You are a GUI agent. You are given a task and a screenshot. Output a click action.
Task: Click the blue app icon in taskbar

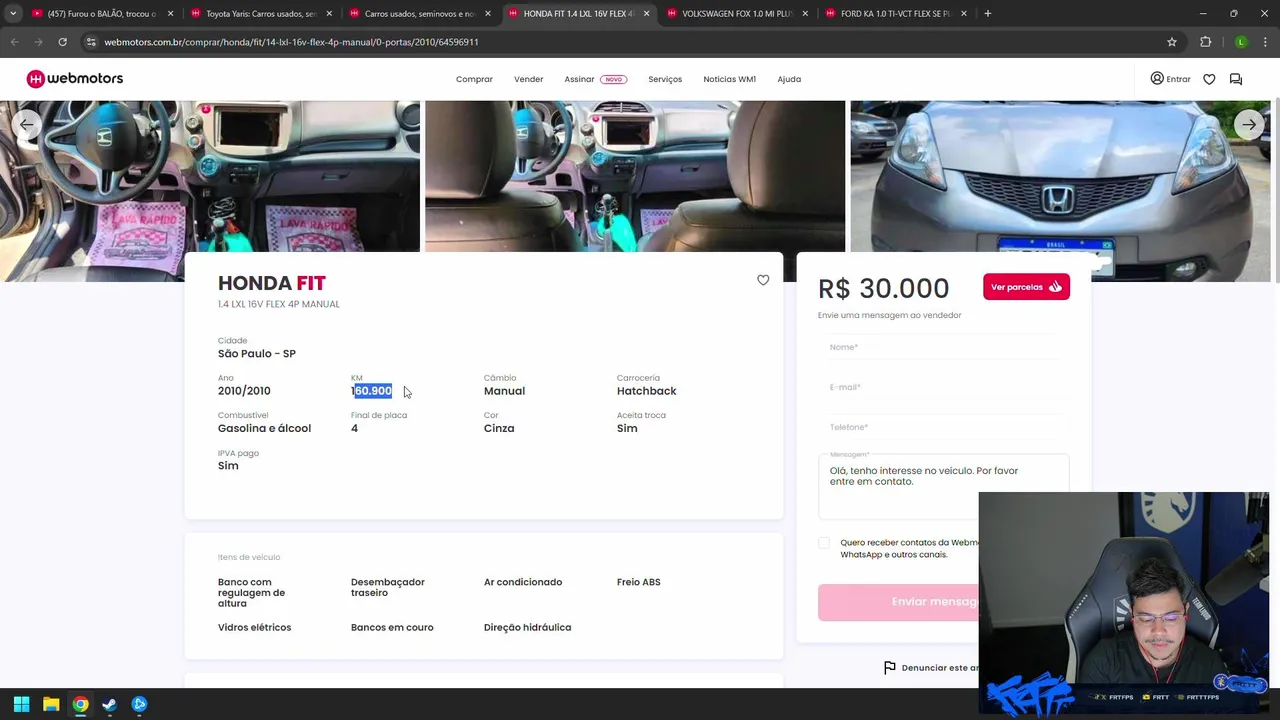[x=139, y=704]
